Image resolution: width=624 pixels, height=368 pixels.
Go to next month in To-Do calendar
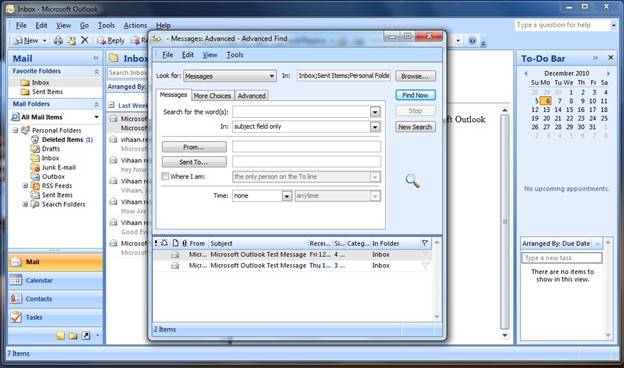coord(608,73)
